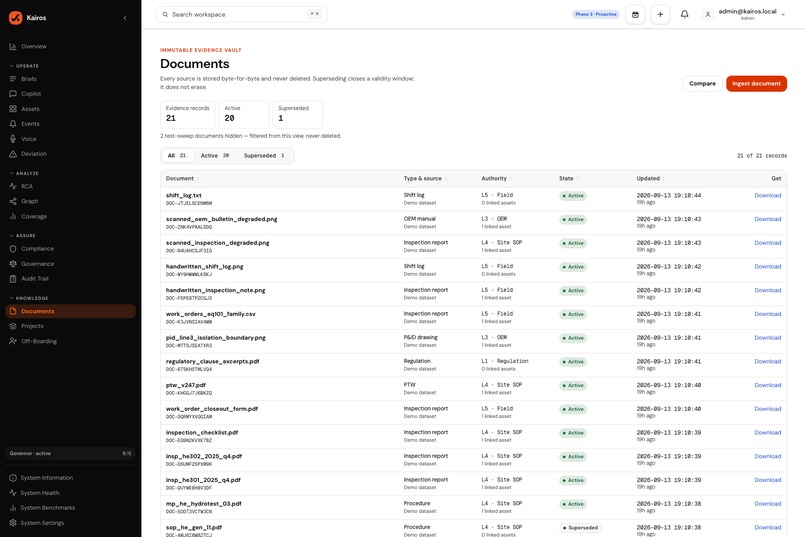Screen dimensions: 806x537
Task: Open Voice microphone icon
Action: click(13, 139)
